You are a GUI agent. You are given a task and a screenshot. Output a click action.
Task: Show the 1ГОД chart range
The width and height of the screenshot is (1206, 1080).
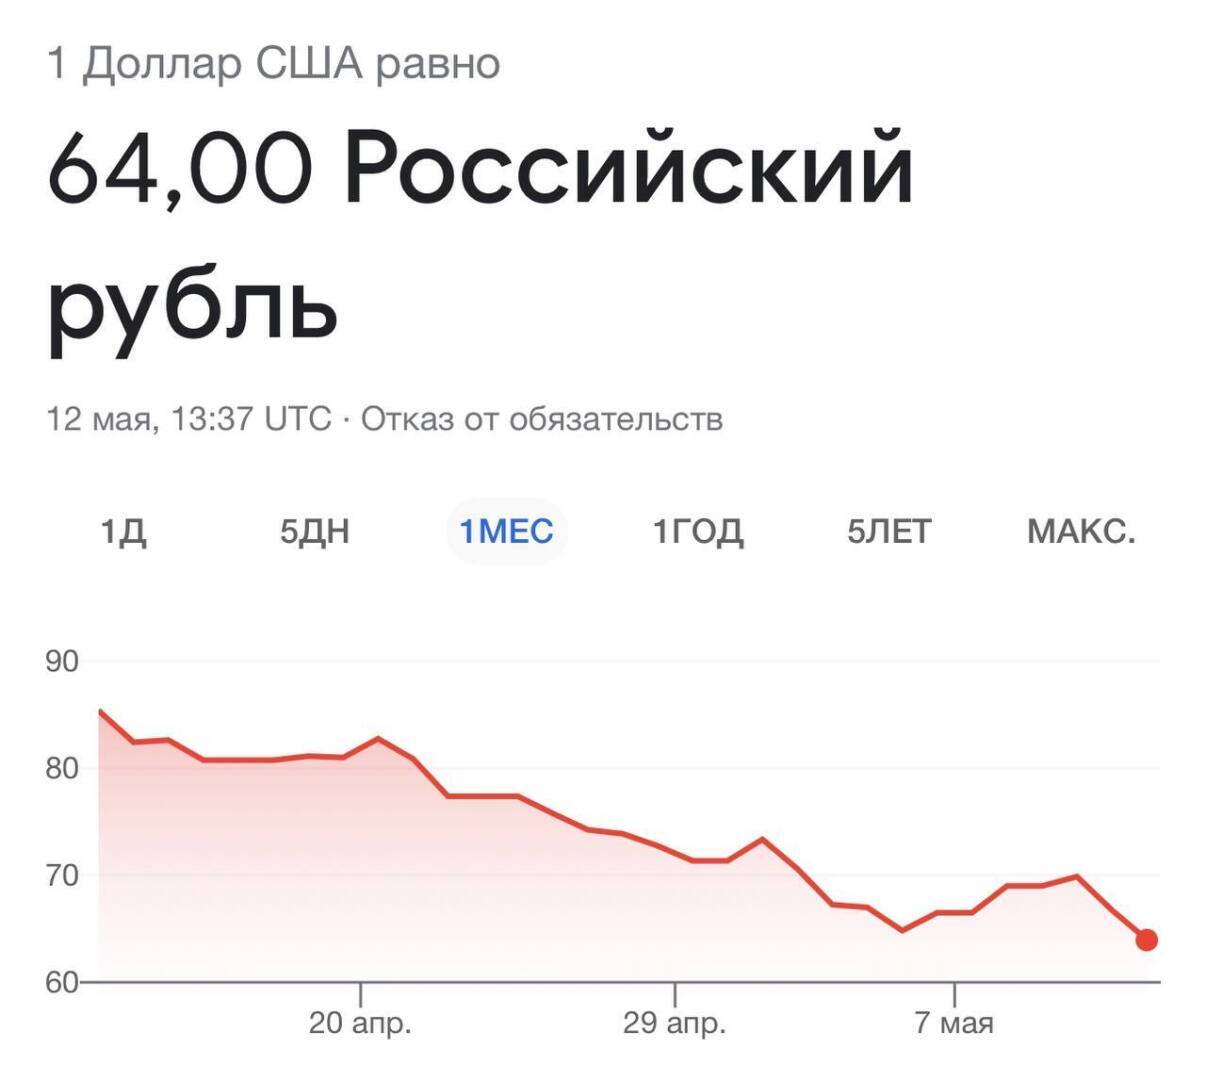click(x=698, y=530)
